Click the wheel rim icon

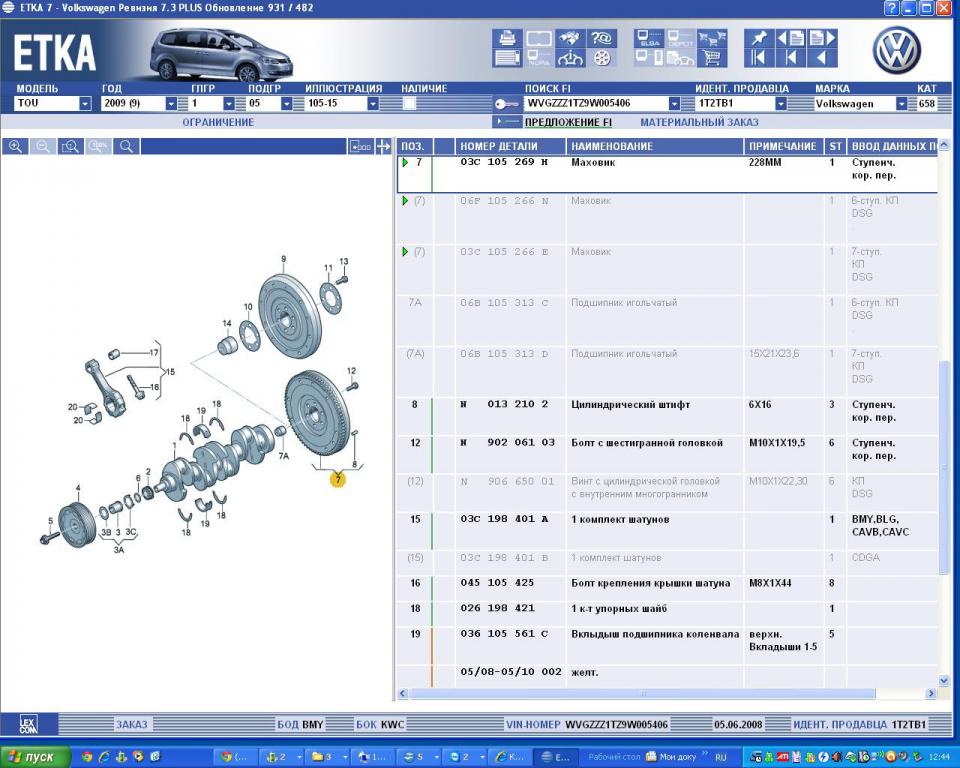[602, 58]
